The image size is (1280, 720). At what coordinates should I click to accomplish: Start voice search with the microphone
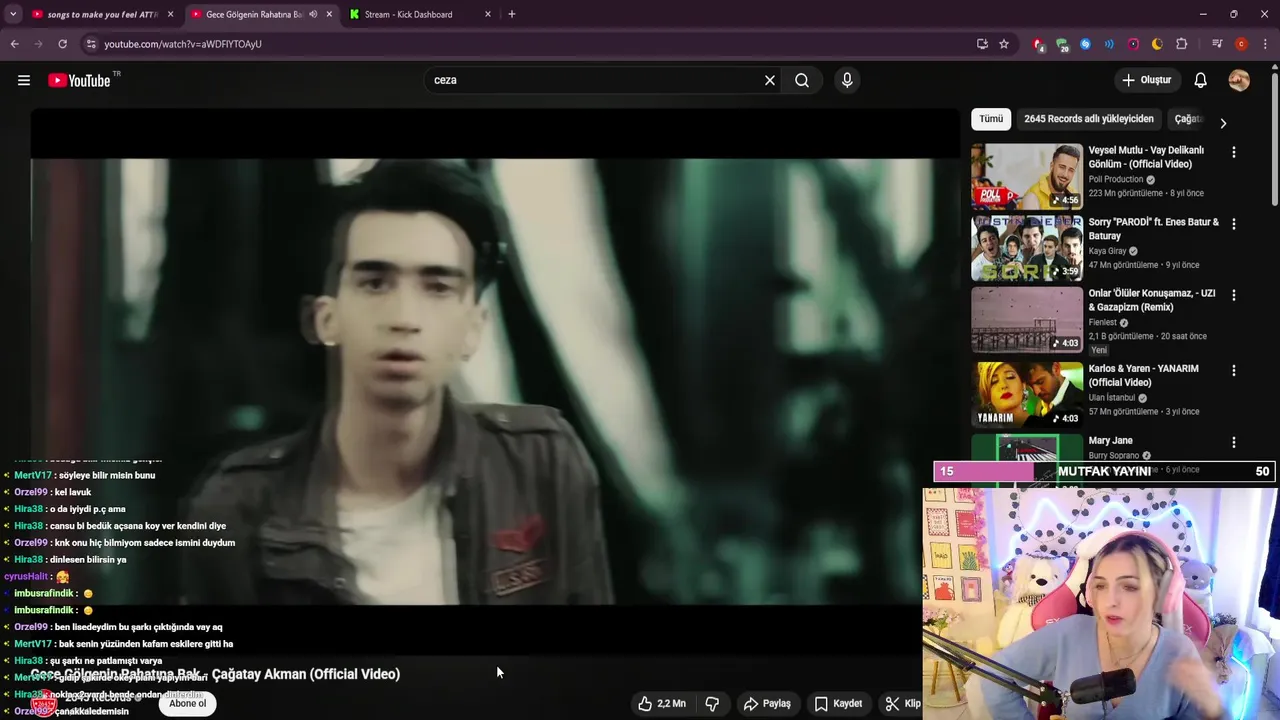847,80
